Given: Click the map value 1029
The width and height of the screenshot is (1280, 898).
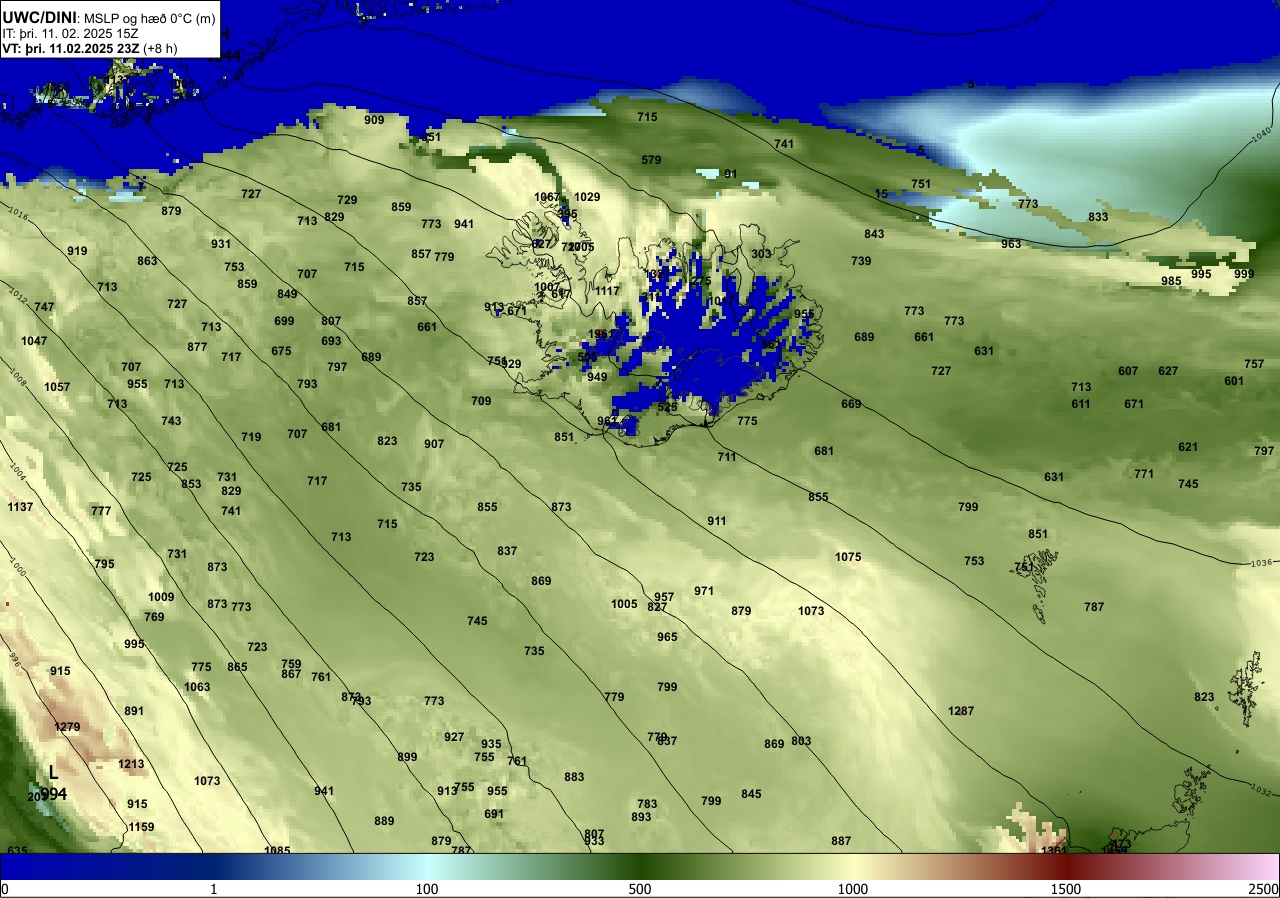Looking at the screenshot, I should click(x=587, y=197).
